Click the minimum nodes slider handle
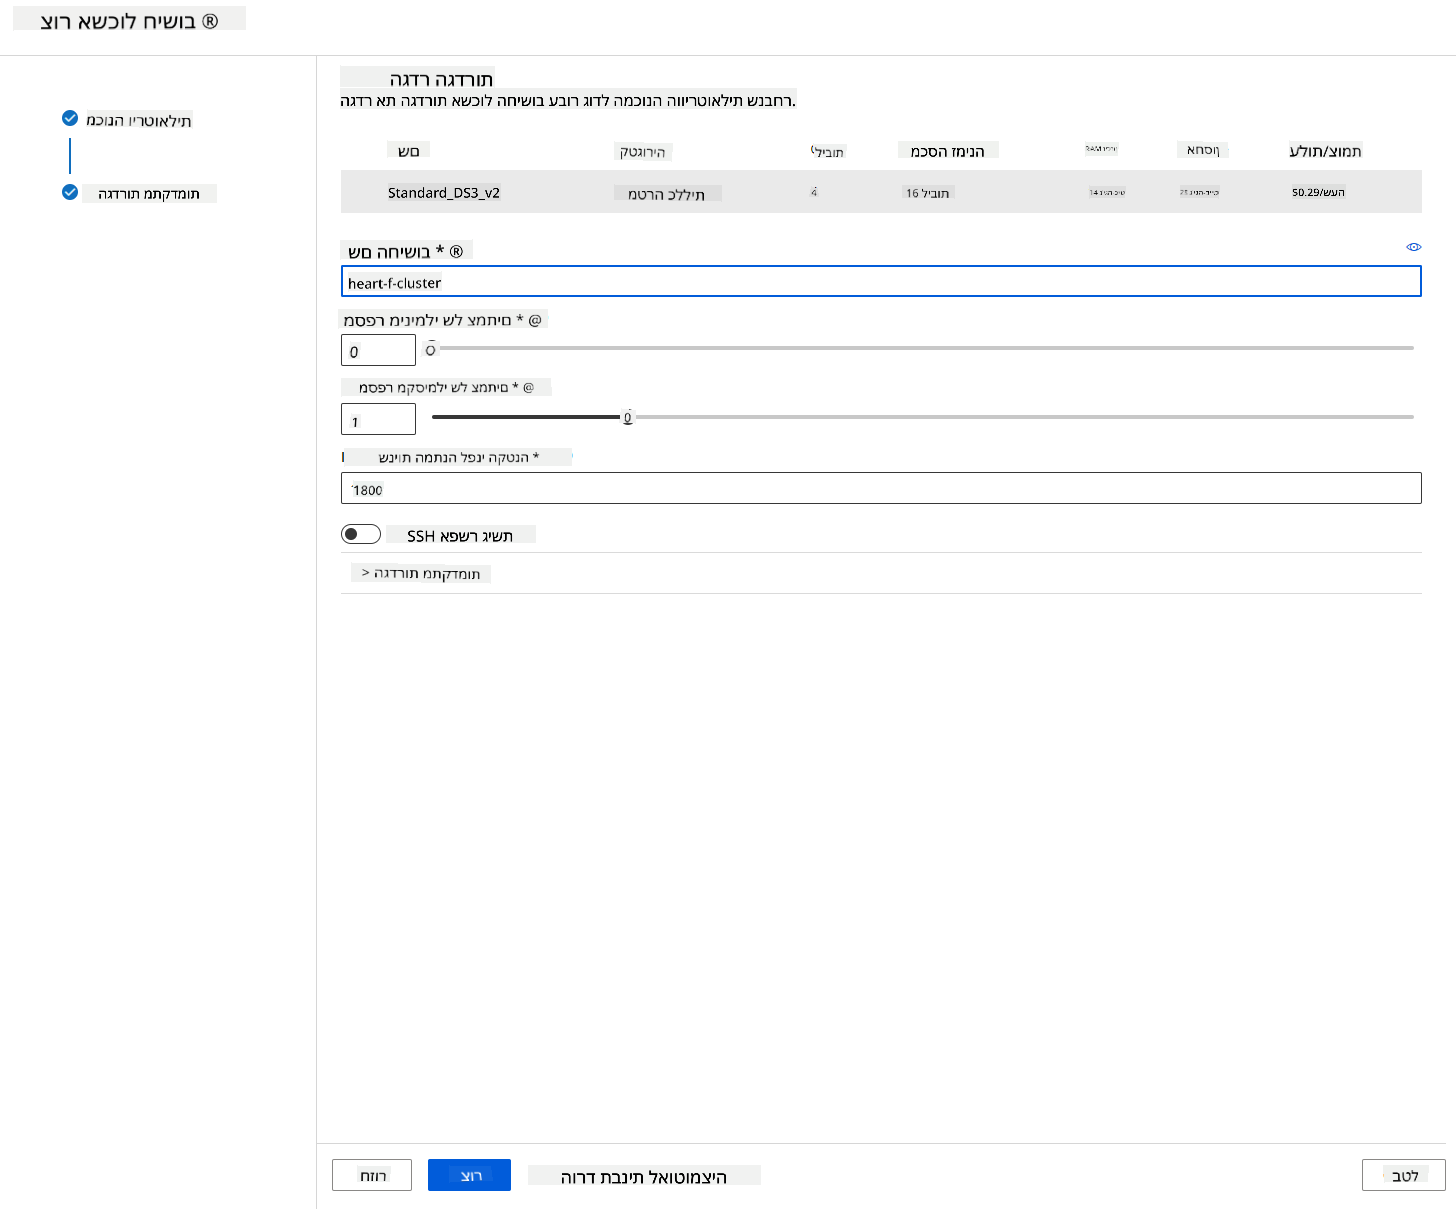Viewport: 1456px width, 1209px height. coord(431,348)
